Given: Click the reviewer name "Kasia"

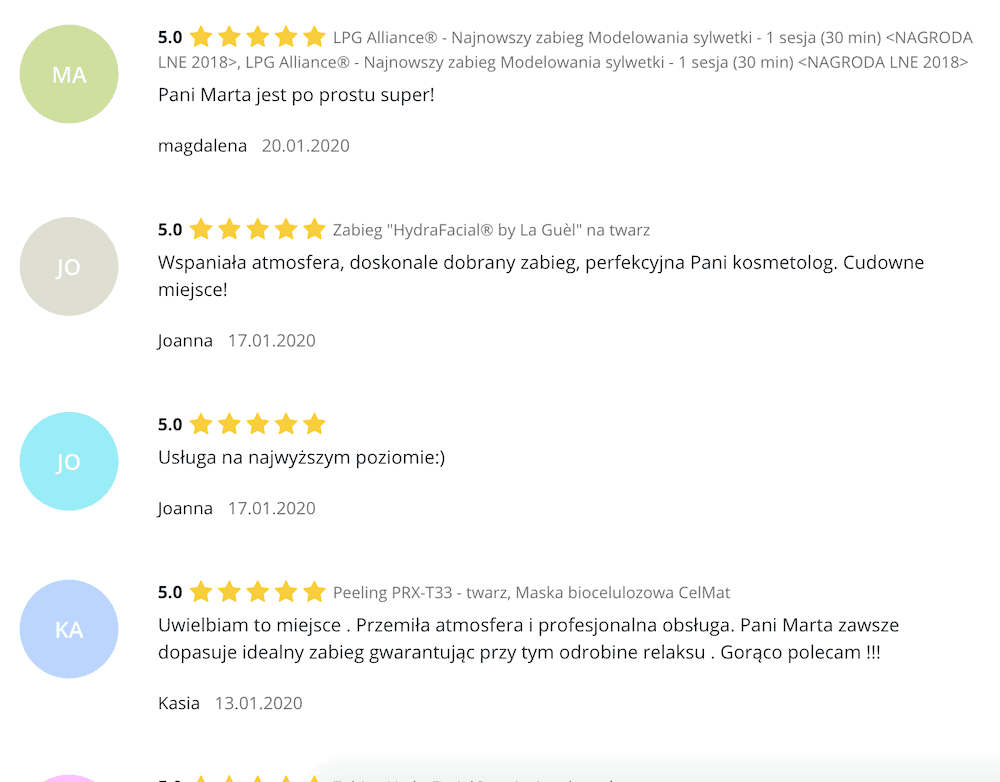Looking at the screenshot, I should click(179, 703).
